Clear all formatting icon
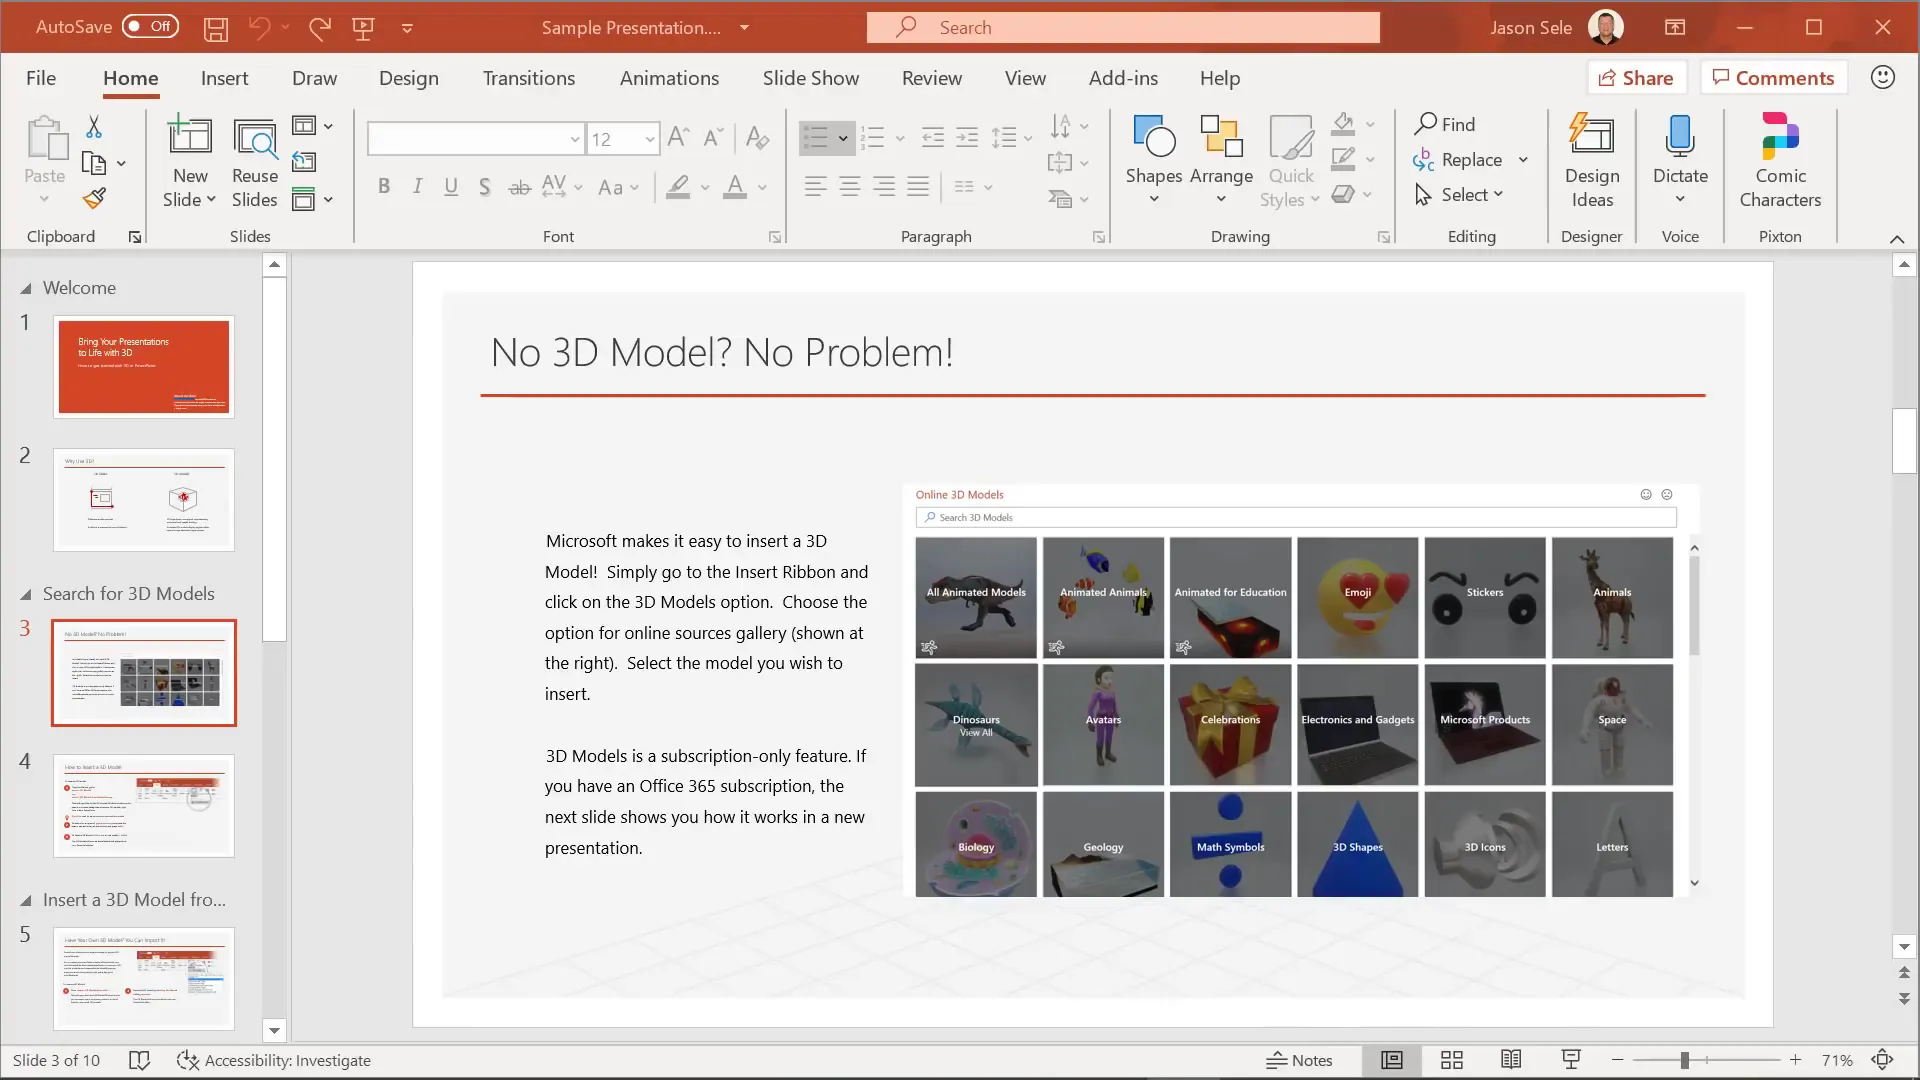Image resolution: width=1920 pixels, height=1080 pixels. click(x=757, y=138)
